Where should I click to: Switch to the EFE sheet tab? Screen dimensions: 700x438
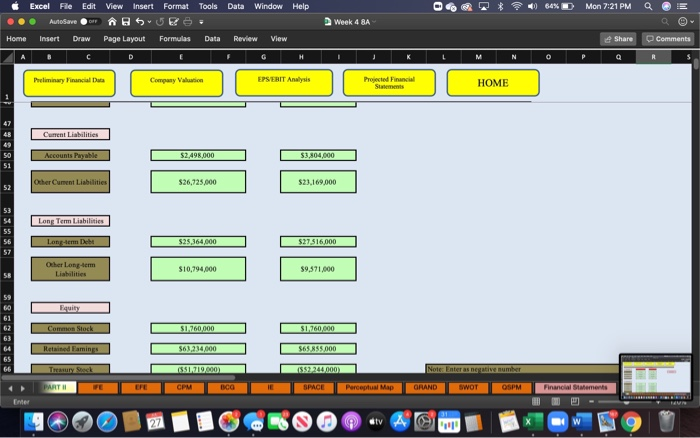pyautogui.click(x=141, y=388)
